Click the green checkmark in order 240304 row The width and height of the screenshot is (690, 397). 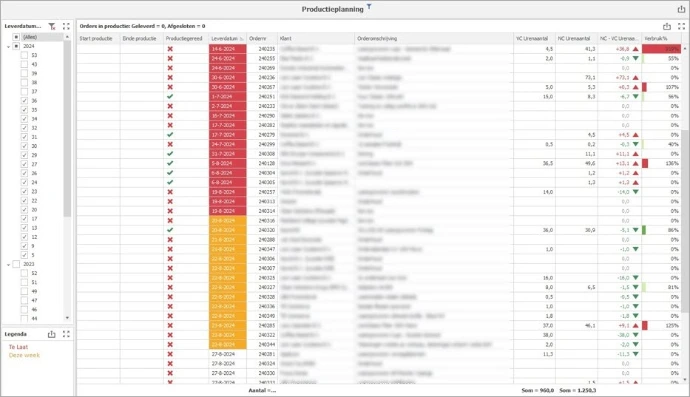click(x=170, y=173)
